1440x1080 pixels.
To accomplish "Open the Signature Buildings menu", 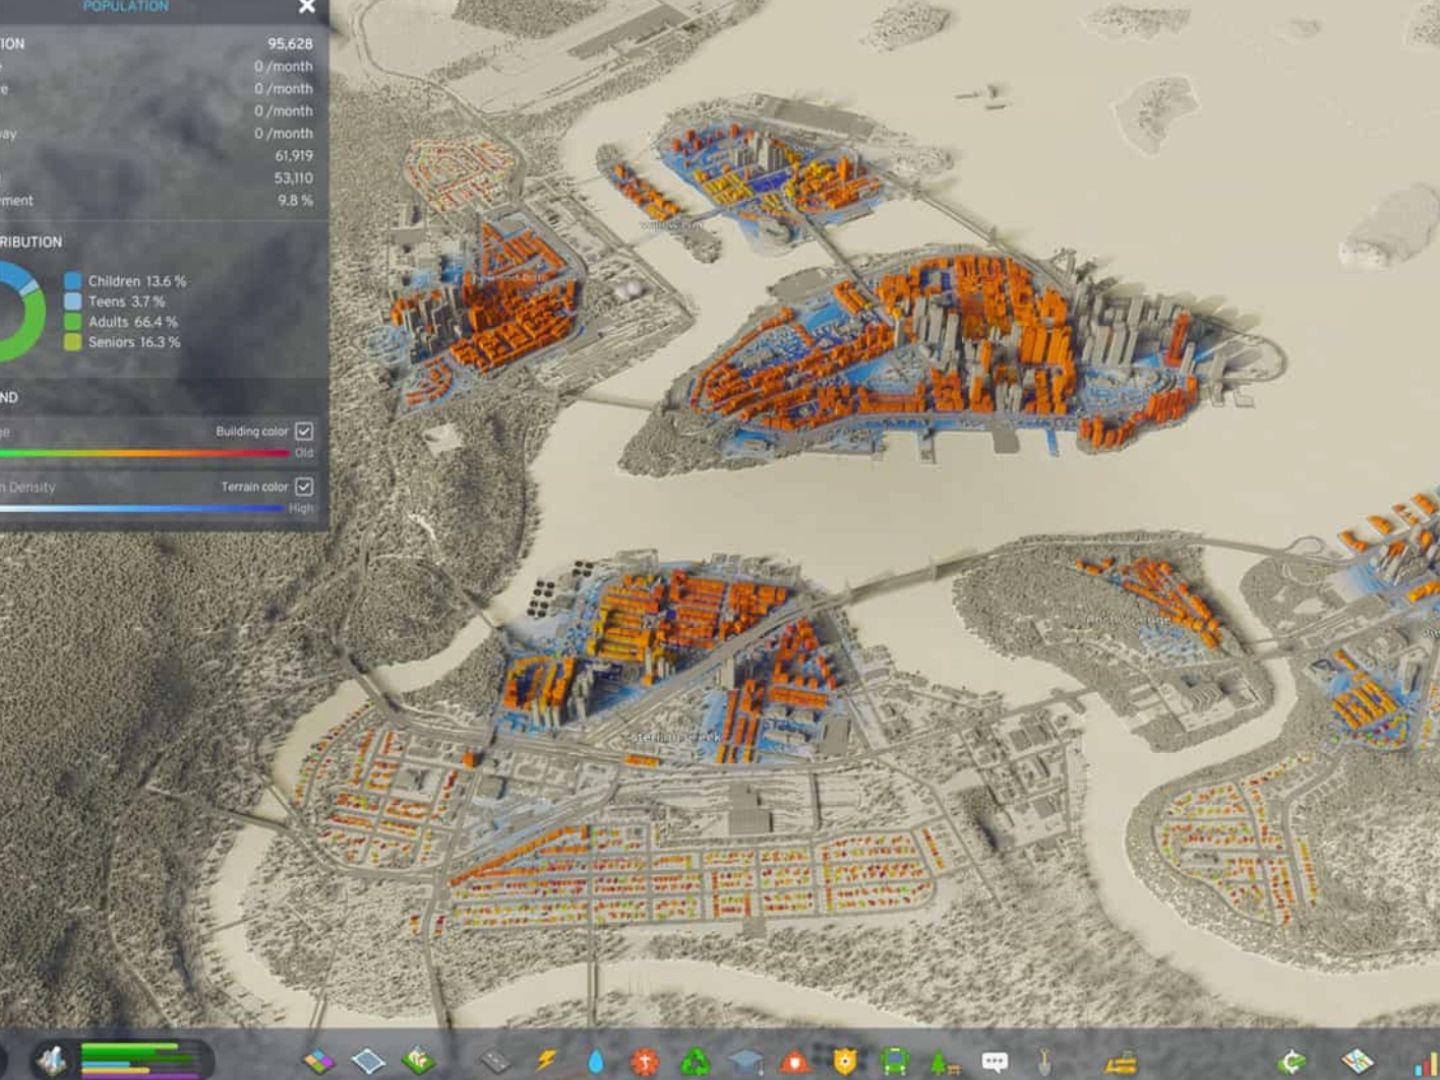I will pyautogui.click(x=418, y=1060).
